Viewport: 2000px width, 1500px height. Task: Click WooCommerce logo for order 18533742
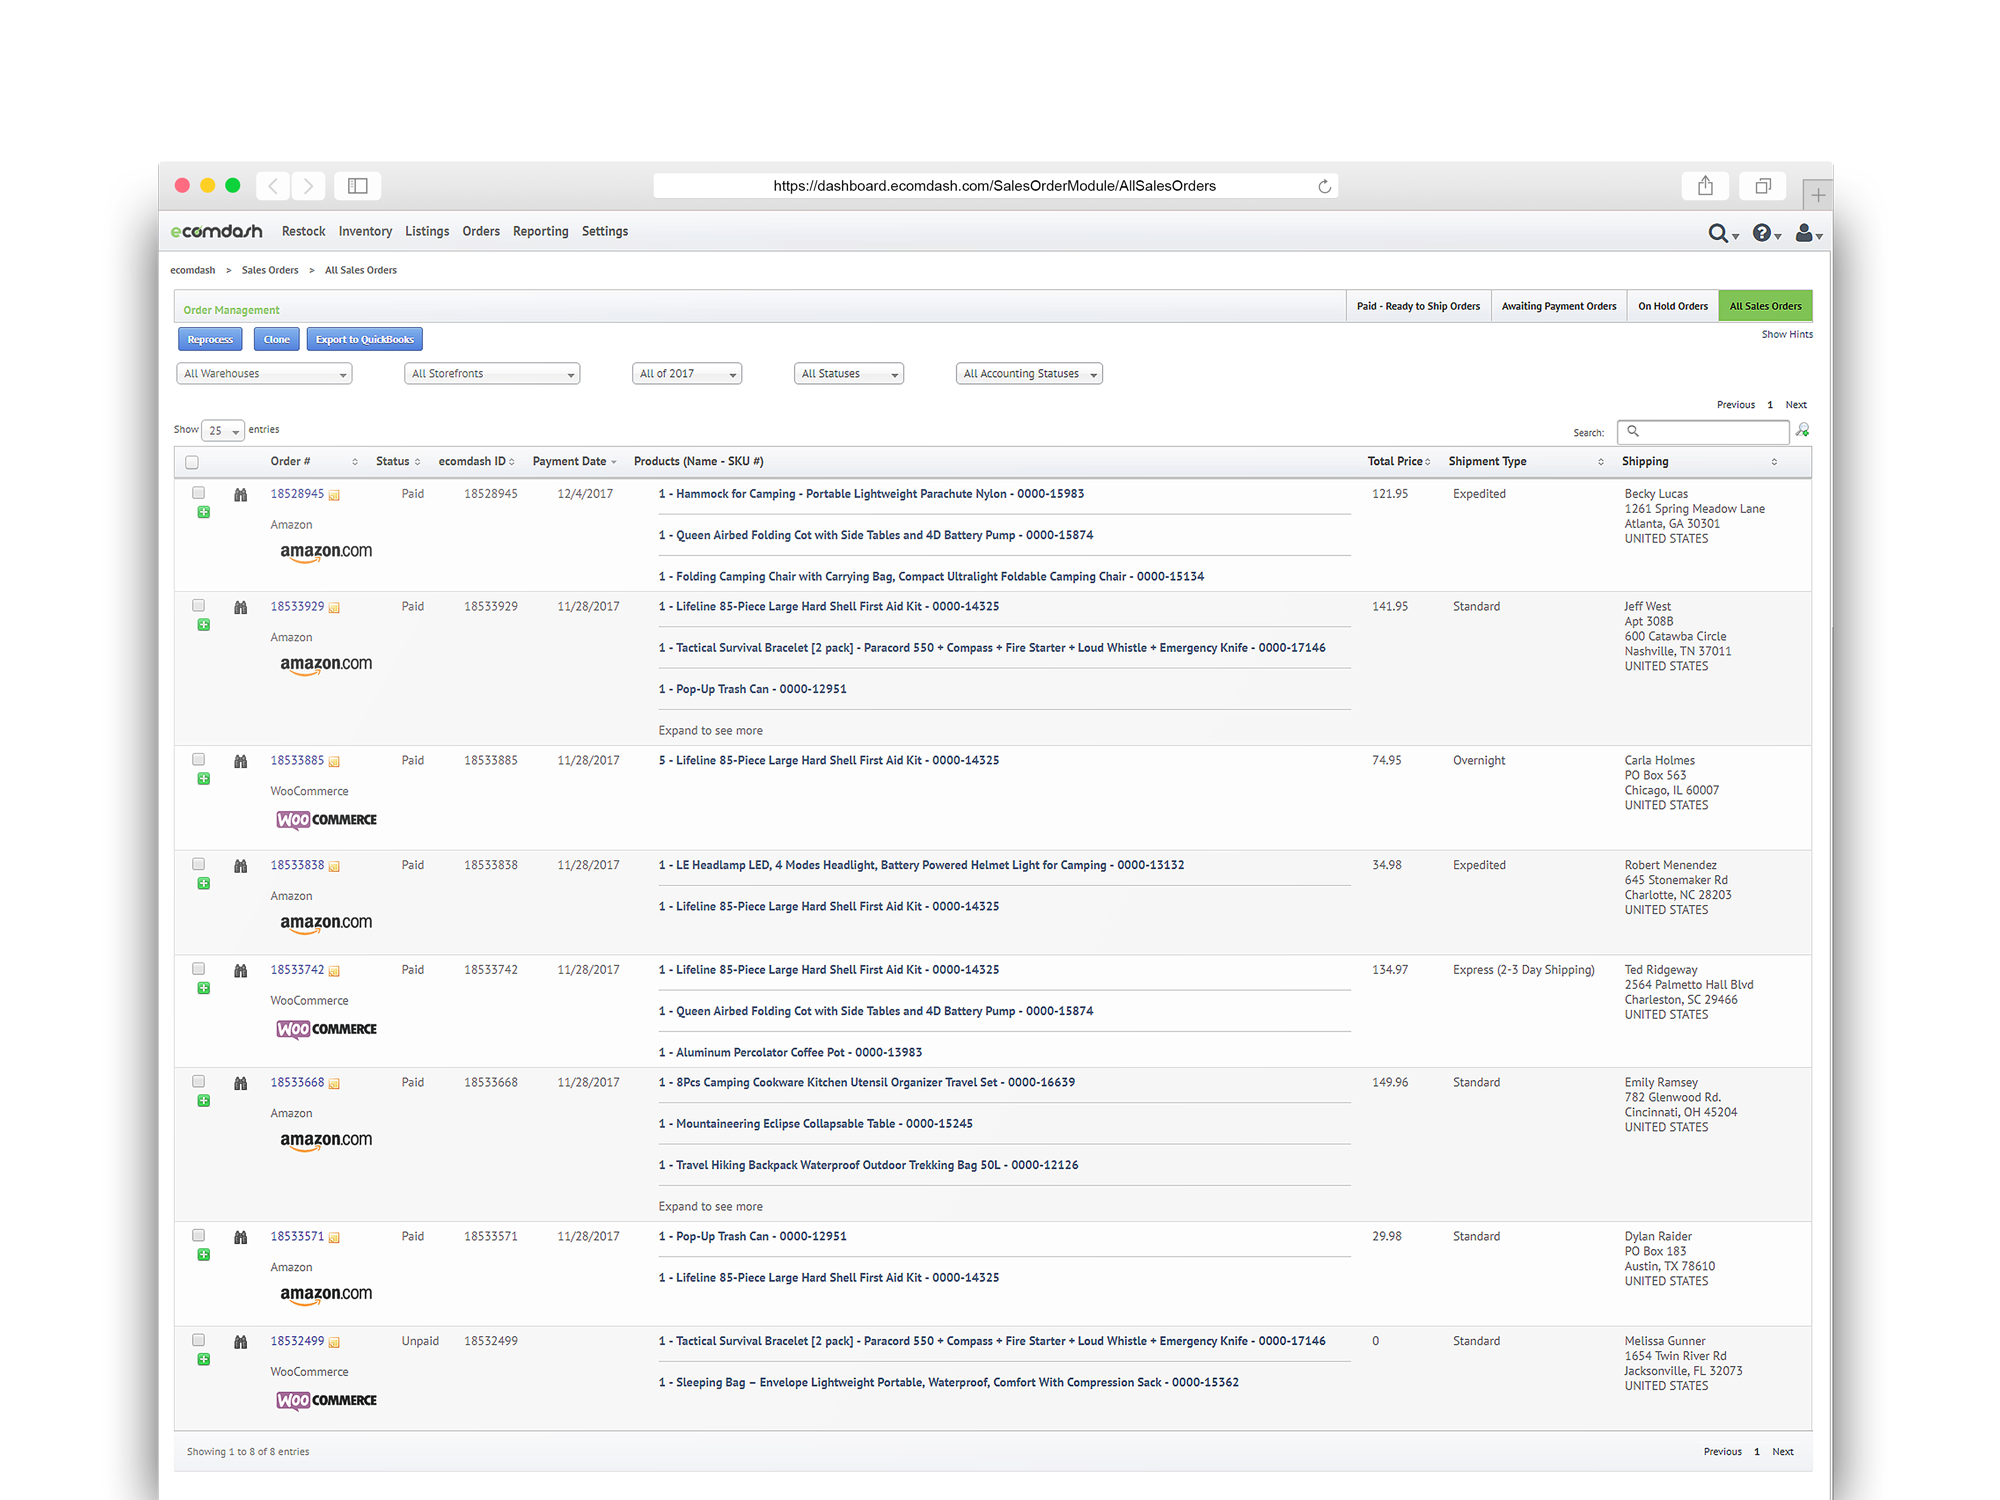tap(326, 1029)
